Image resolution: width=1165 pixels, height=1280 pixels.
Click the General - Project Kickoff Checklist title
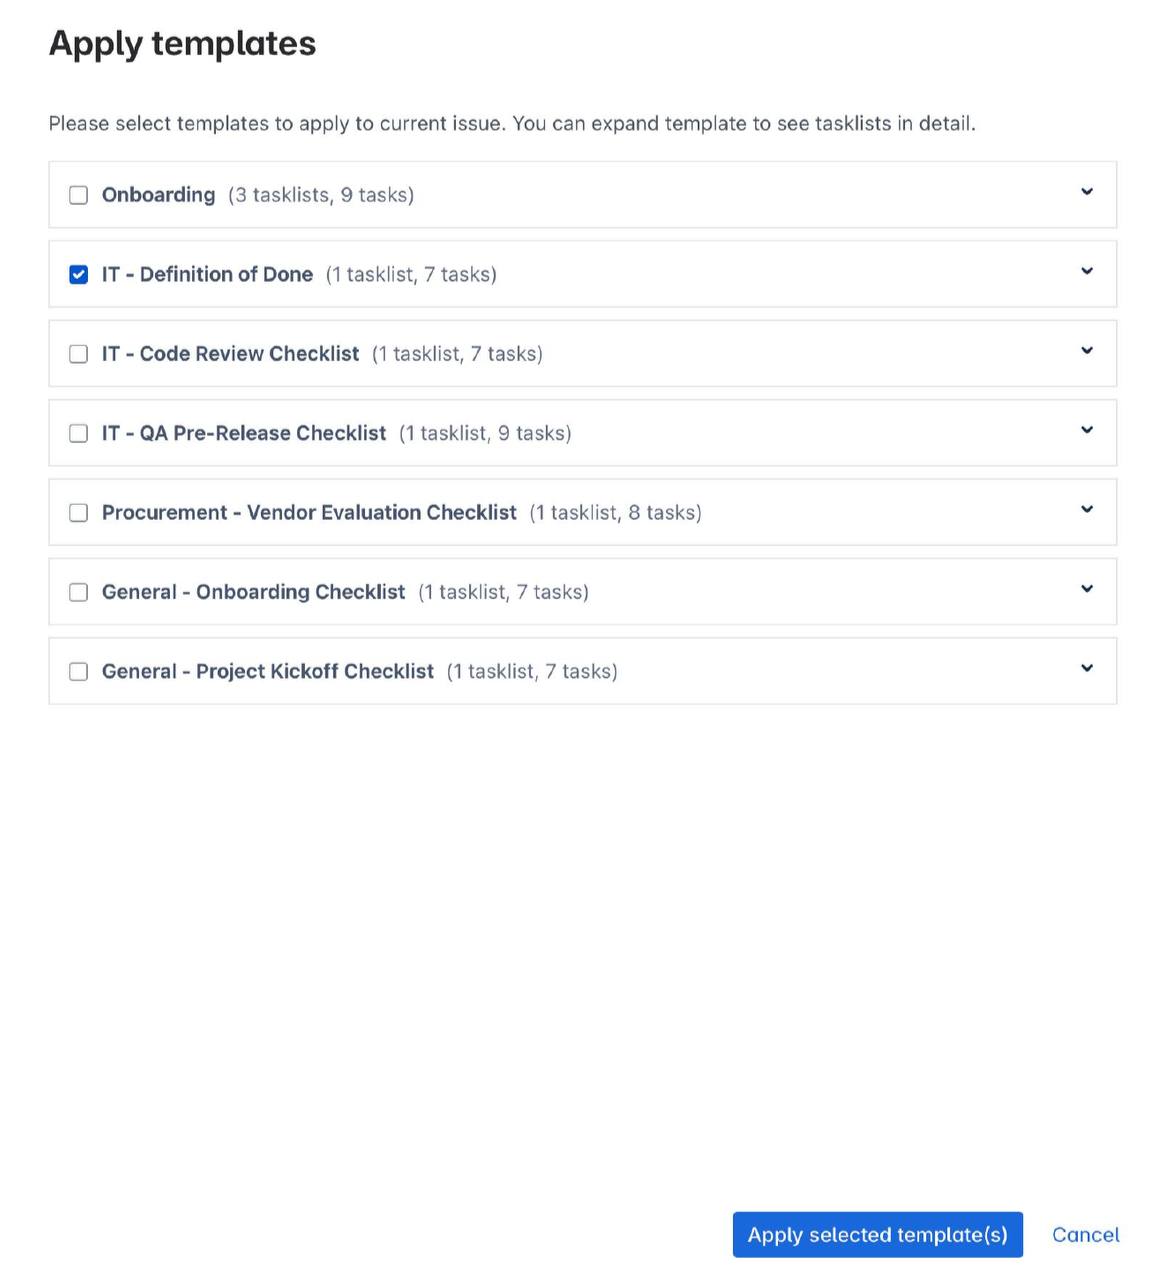(x=268, y=672)
